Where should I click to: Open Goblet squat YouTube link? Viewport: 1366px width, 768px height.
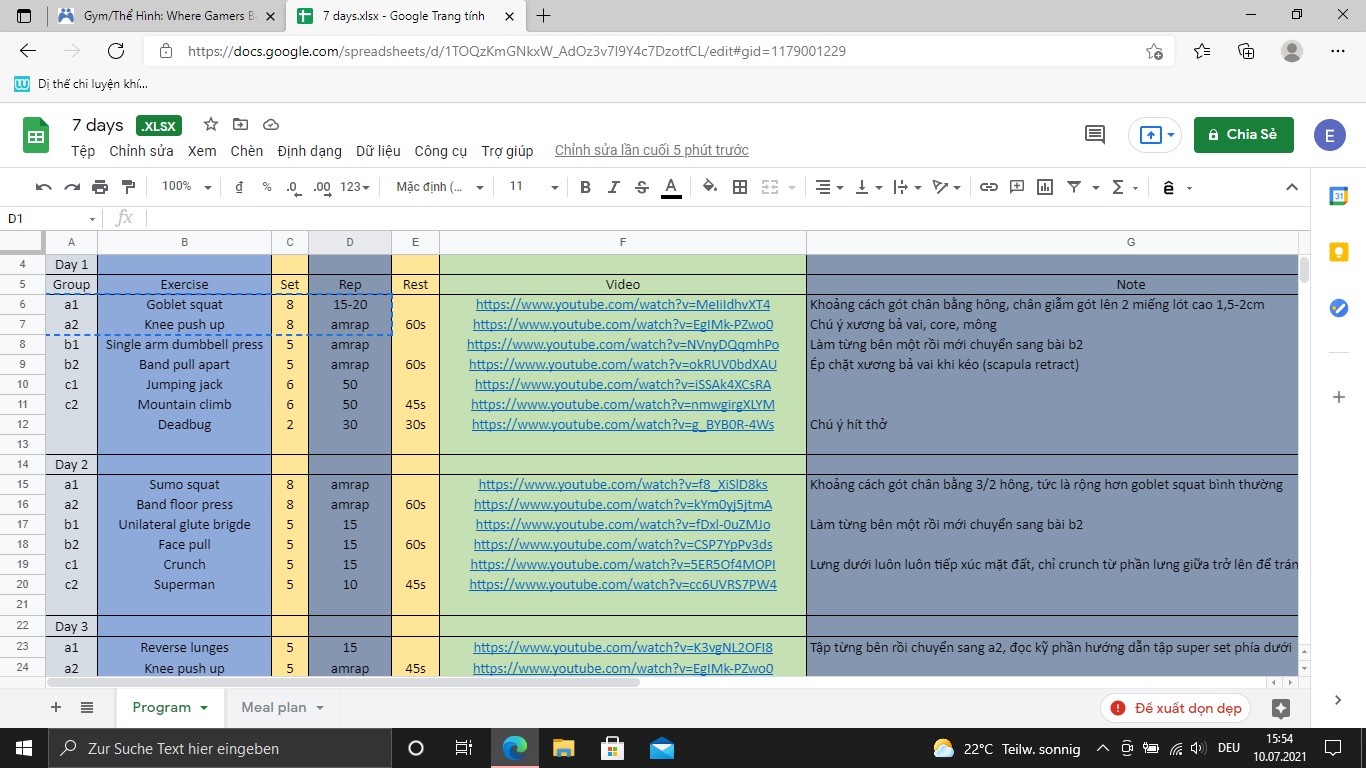click(622, 304)
